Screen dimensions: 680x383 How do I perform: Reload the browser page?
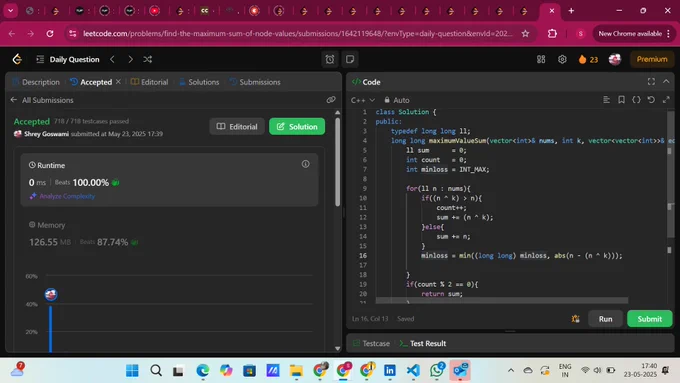point(50,33)
